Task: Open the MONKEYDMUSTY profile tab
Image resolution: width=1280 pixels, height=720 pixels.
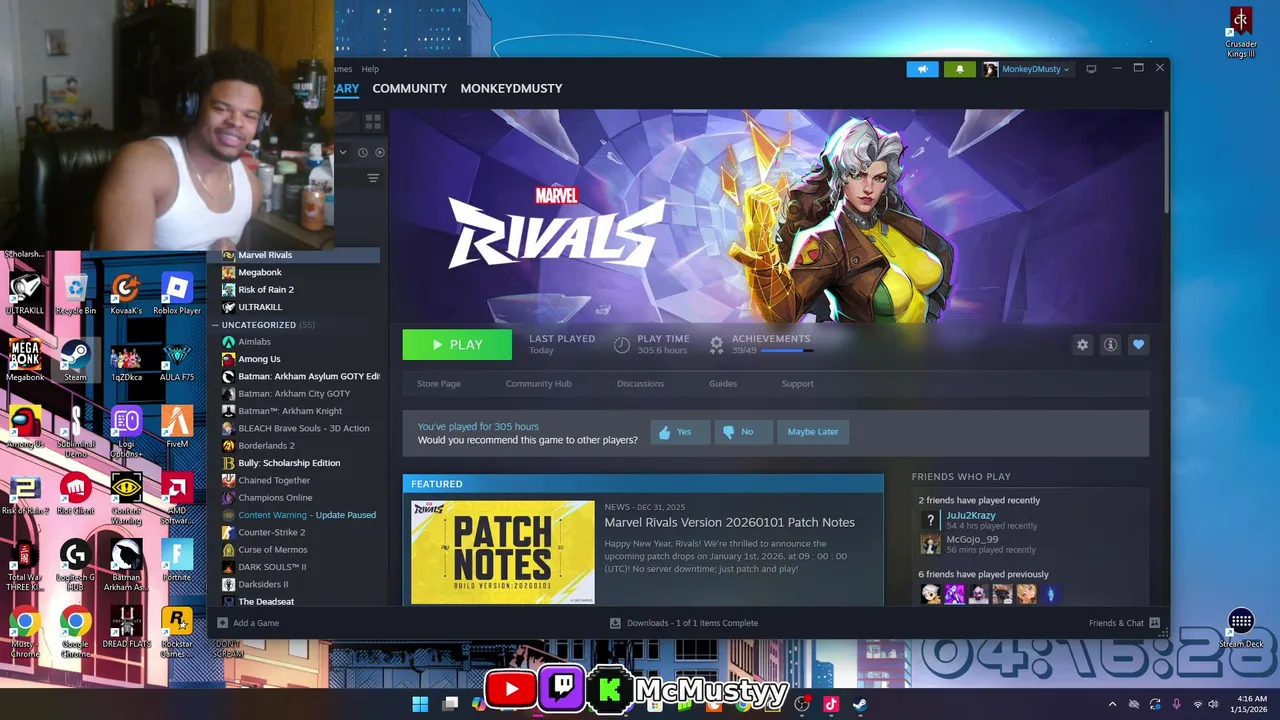Action: pyautogui.click(x=511, y=88)
